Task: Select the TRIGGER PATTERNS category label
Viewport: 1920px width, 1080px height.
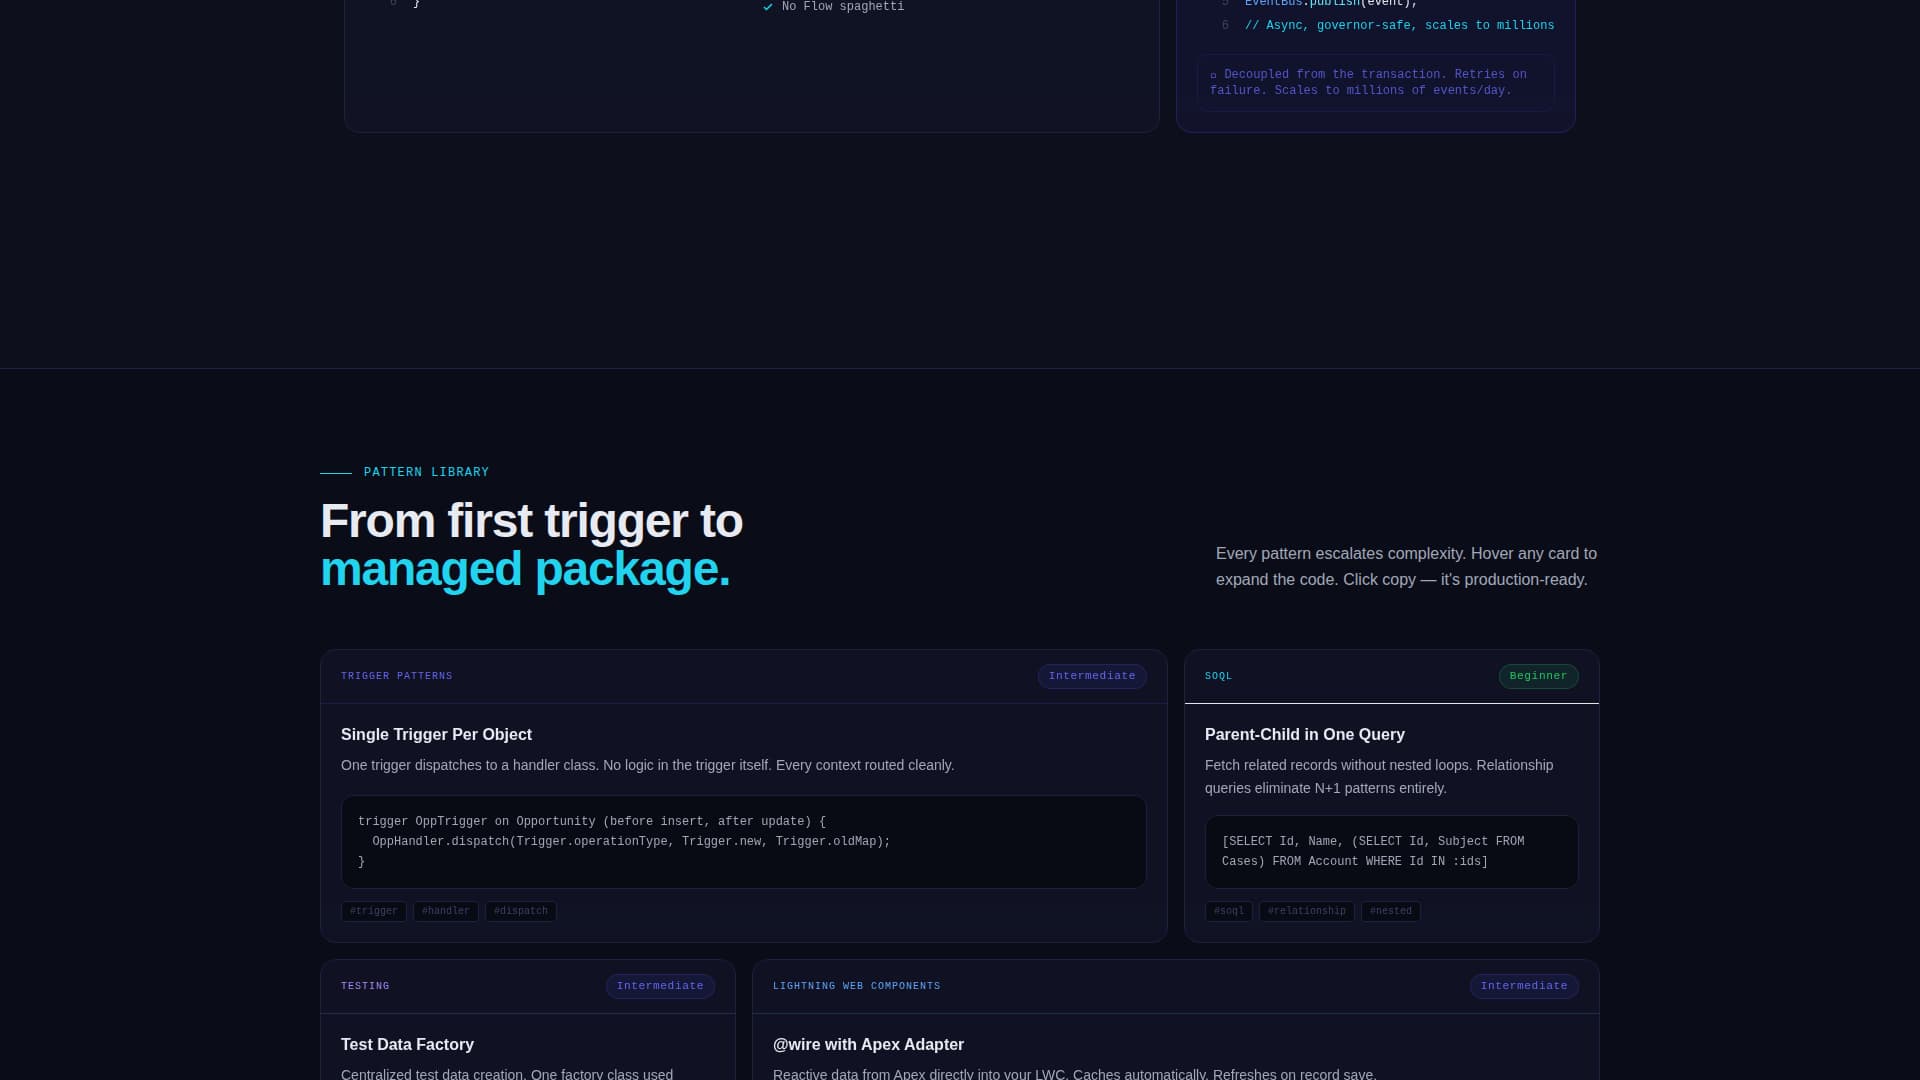Action: click(396, 676)
